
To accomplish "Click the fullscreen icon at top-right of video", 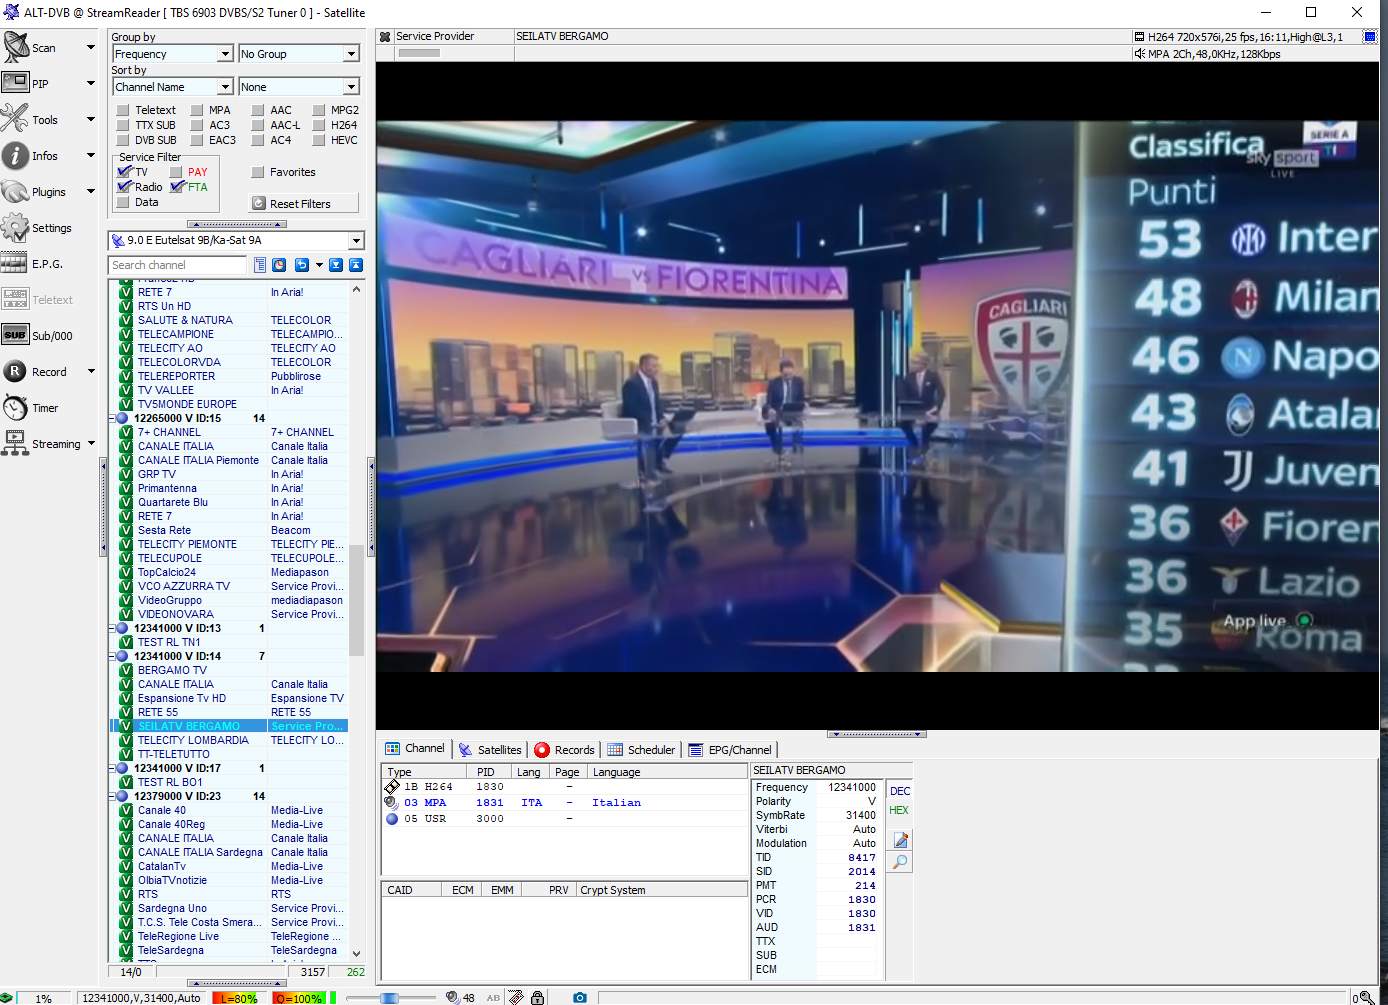I will [1370, 36].
